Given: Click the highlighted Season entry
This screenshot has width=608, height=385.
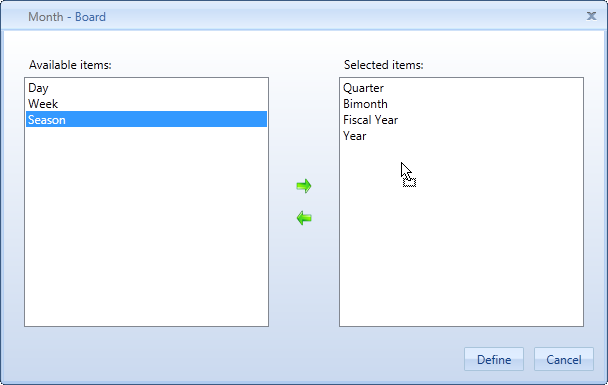Looking at the screenshot, I should [x=147, y=119].
